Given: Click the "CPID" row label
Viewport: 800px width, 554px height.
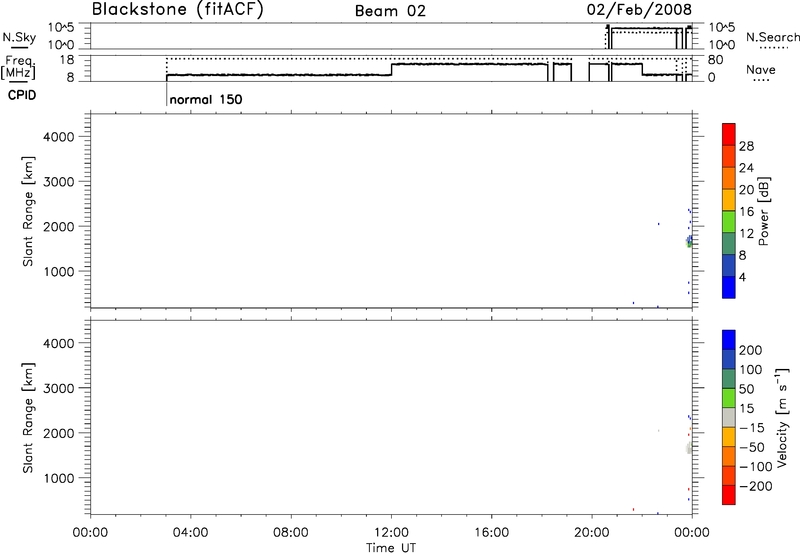Looking at the screenshot, I should click(22, 95).
